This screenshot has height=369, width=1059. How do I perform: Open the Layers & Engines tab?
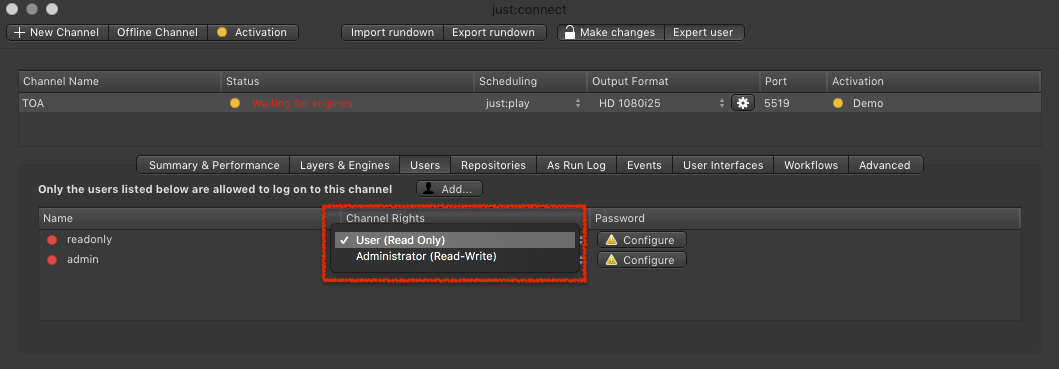point(344,165)
